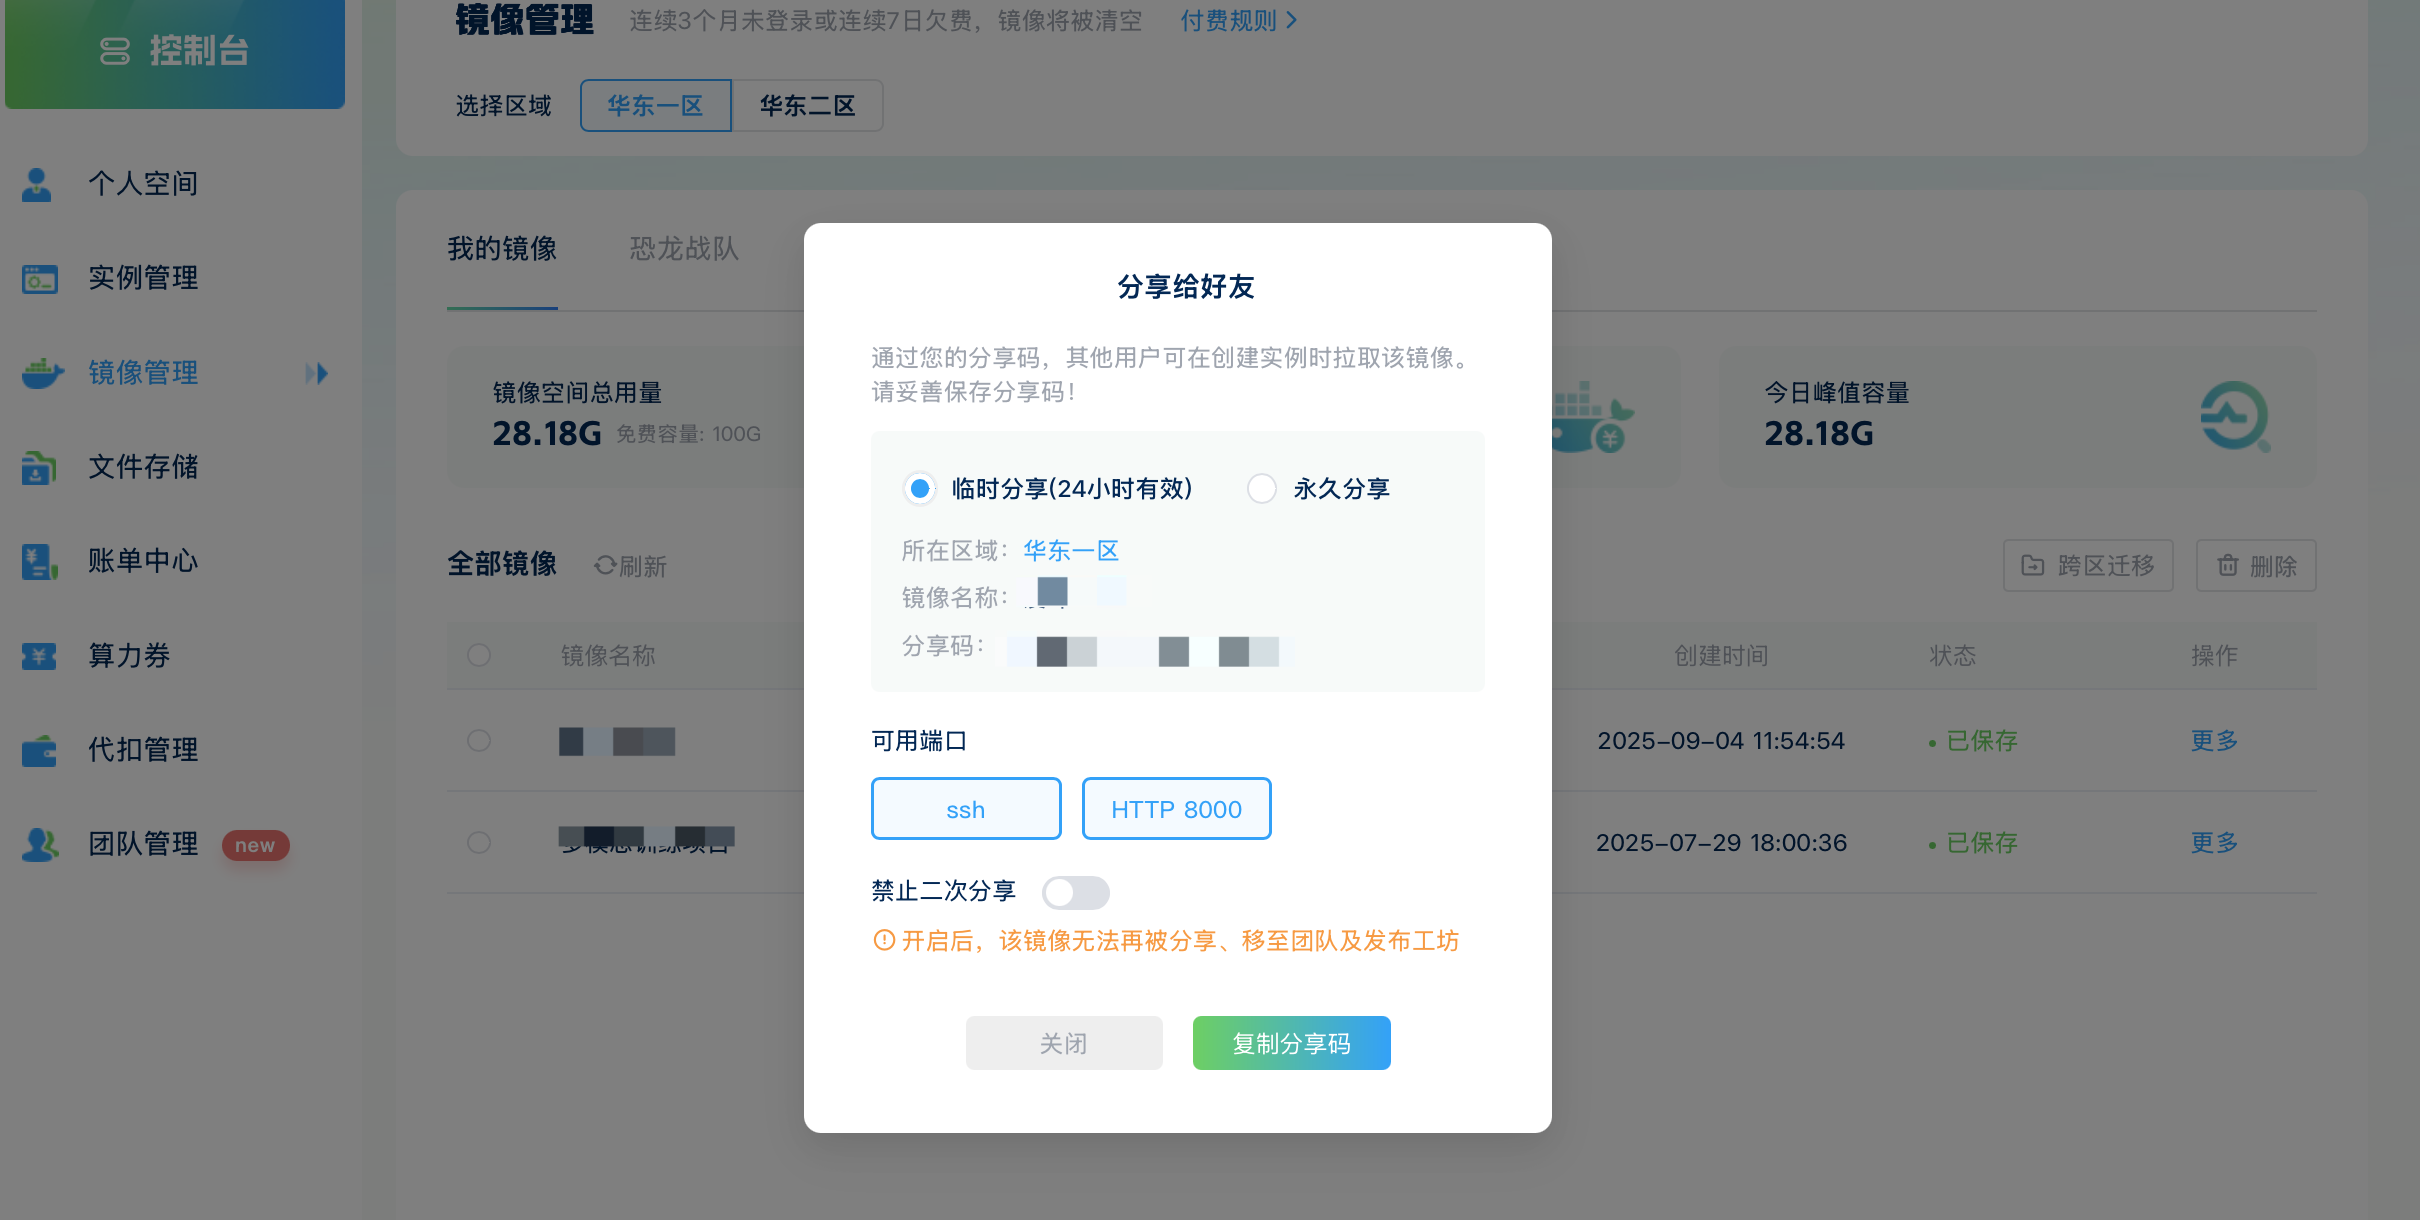The image size is (2420, 1220).
Task: Click the 复制分享码 button
Action: pos(1291,1042)
